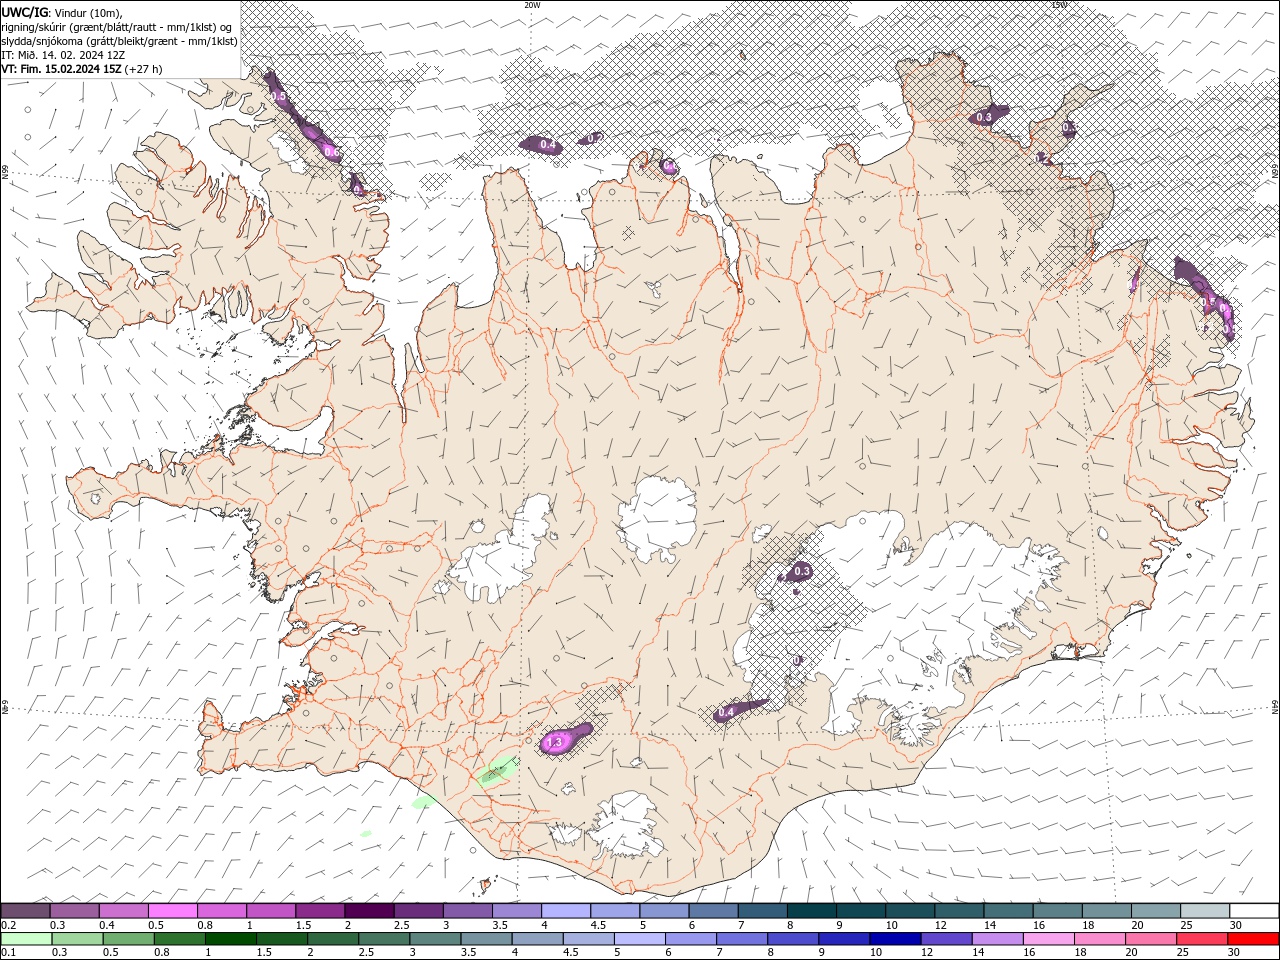Click the pink 18 swatch in lower legend row
The image size is (1280, 960).
pyautogui.click(x=1098, y=939)
